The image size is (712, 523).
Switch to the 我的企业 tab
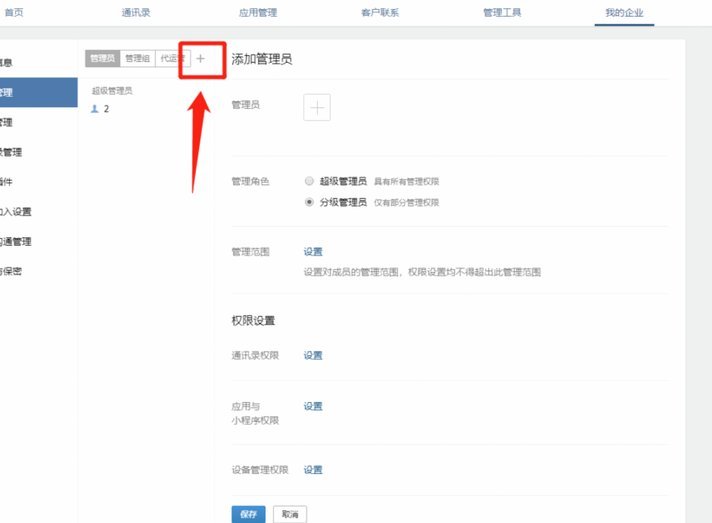pyautogui.click(x=624, y=12)
